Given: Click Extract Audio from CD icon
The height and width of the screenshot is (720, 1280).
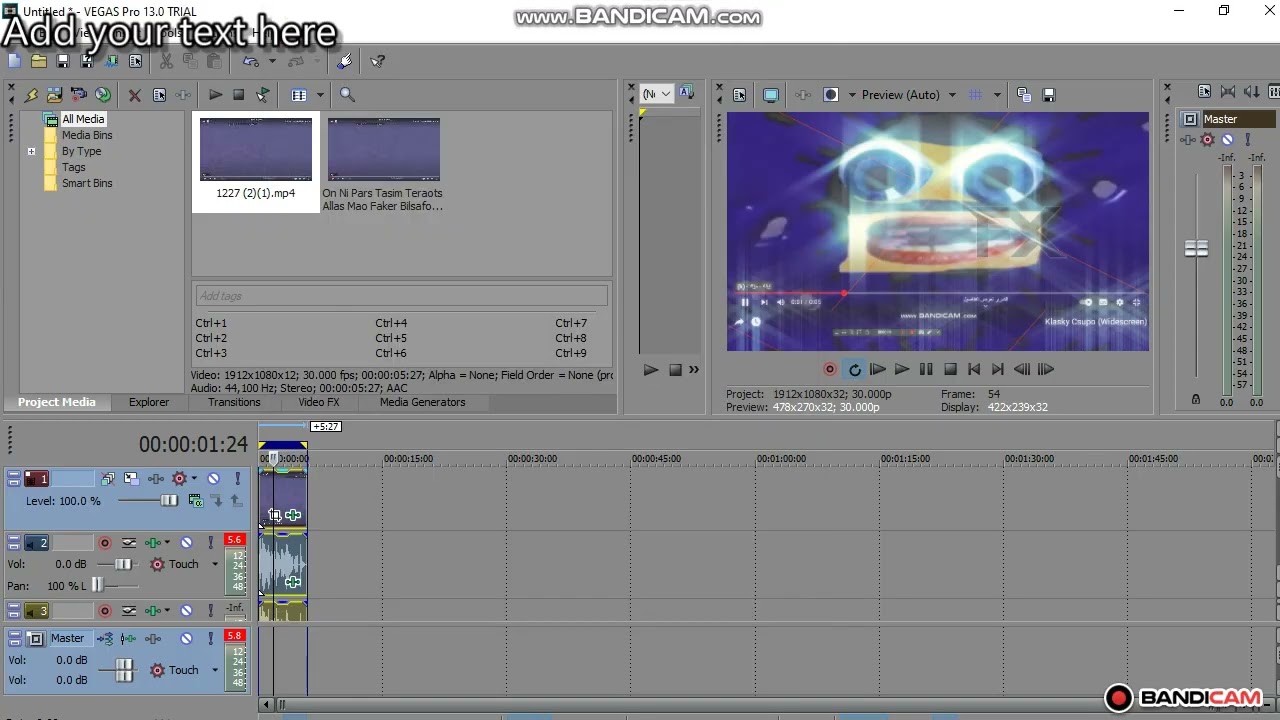Looking at the screenshot, I should click(x=103, y=95).
